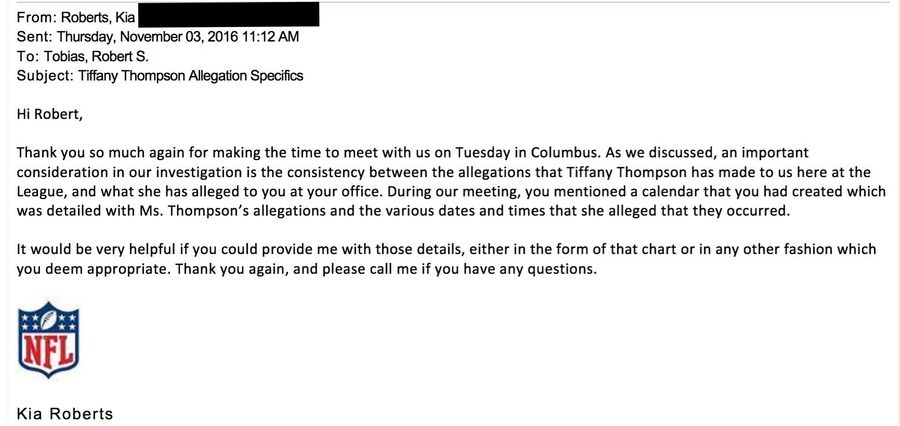Click the black redaction bar after sender
The height and width of the screenshot is (426, 900).
coord(228,14)
